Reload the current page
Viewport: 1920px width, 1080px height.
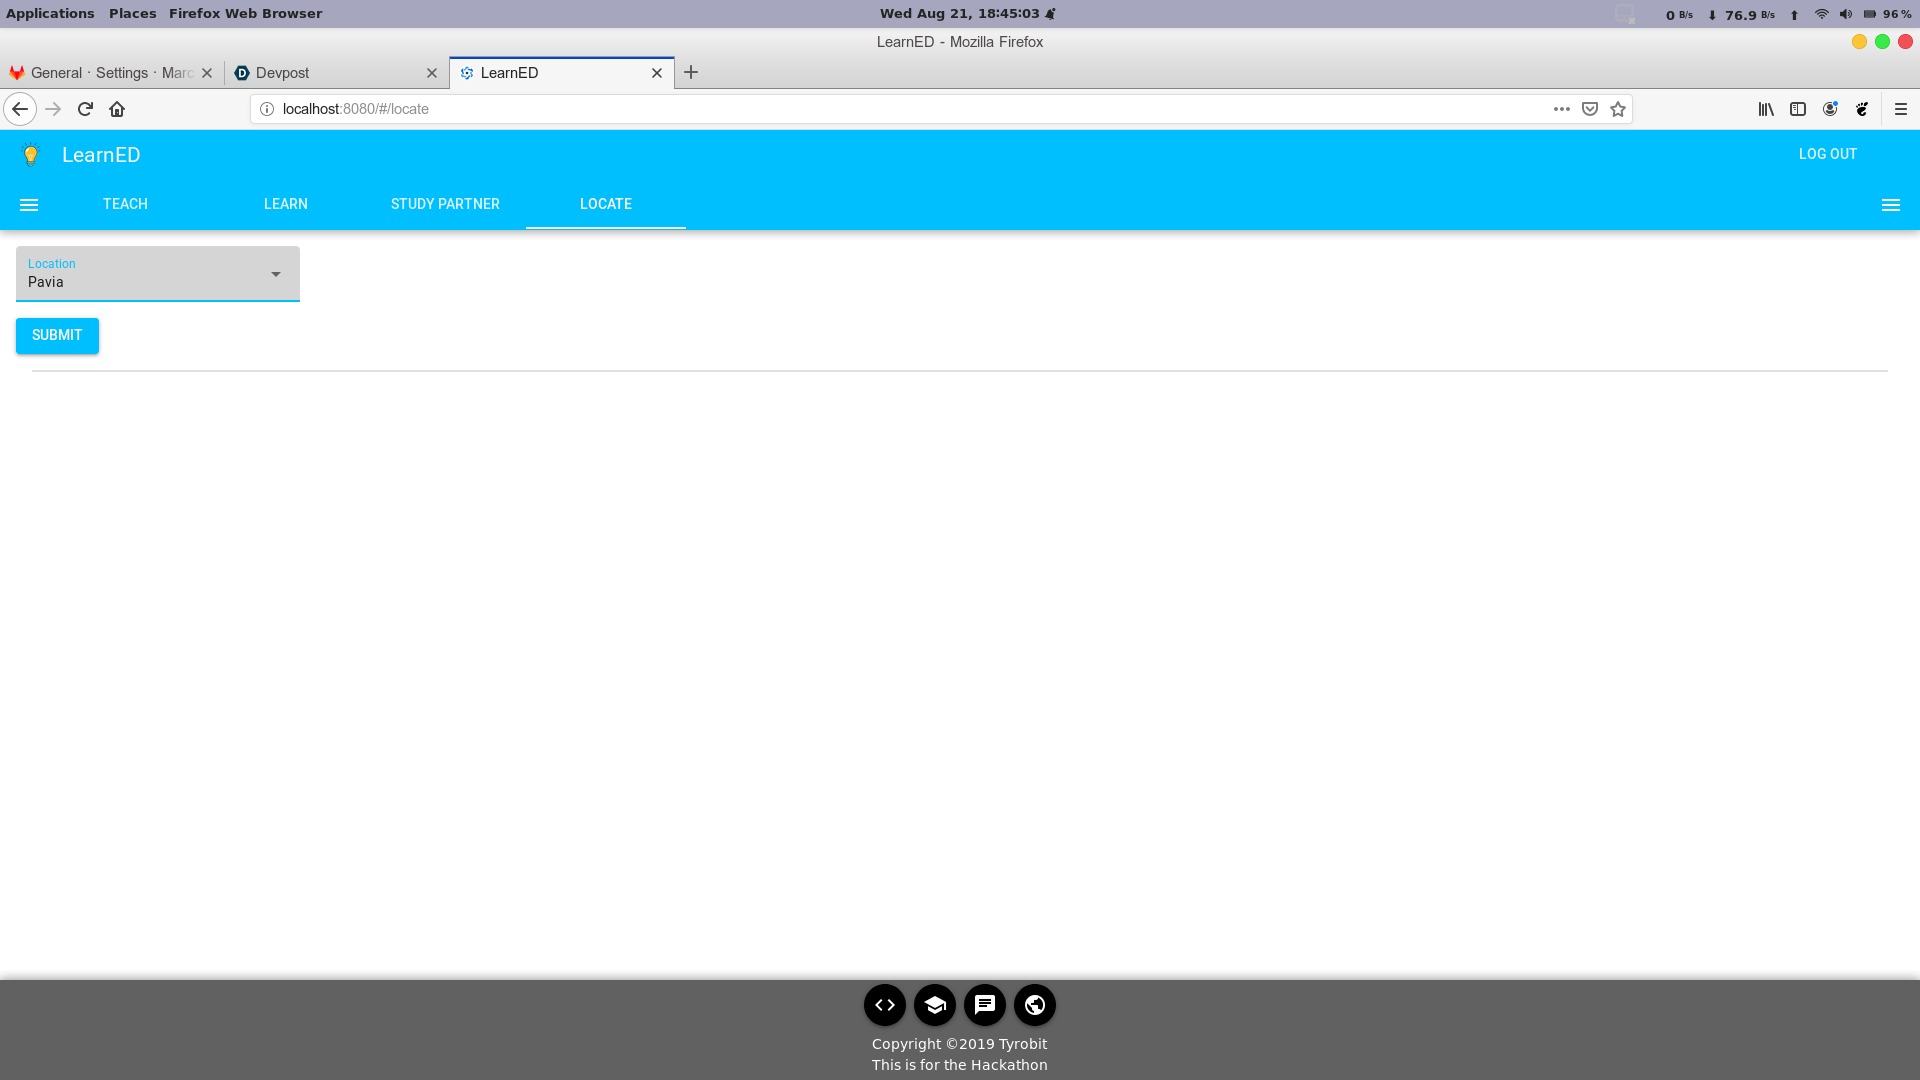[85, 109]
